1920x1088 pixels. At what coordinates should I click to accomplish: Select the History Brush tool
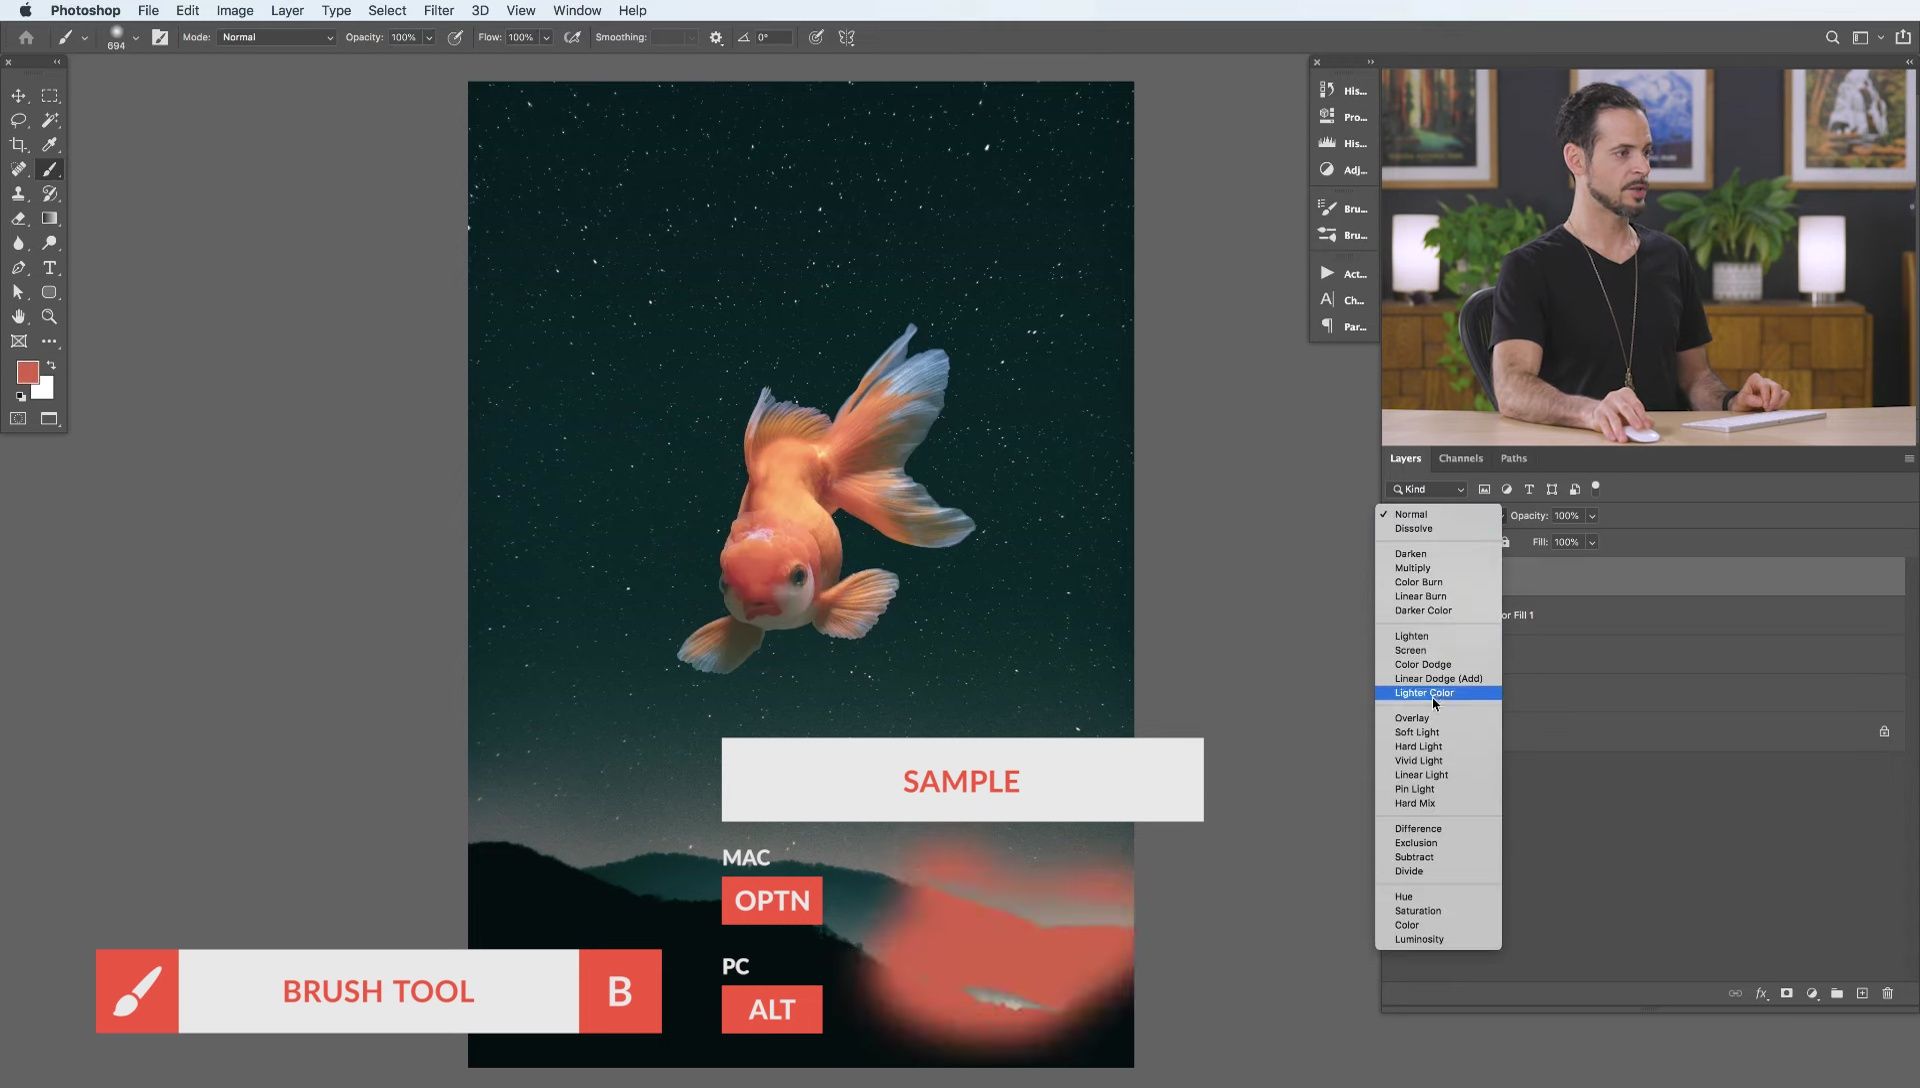click(x=49, y=194)
